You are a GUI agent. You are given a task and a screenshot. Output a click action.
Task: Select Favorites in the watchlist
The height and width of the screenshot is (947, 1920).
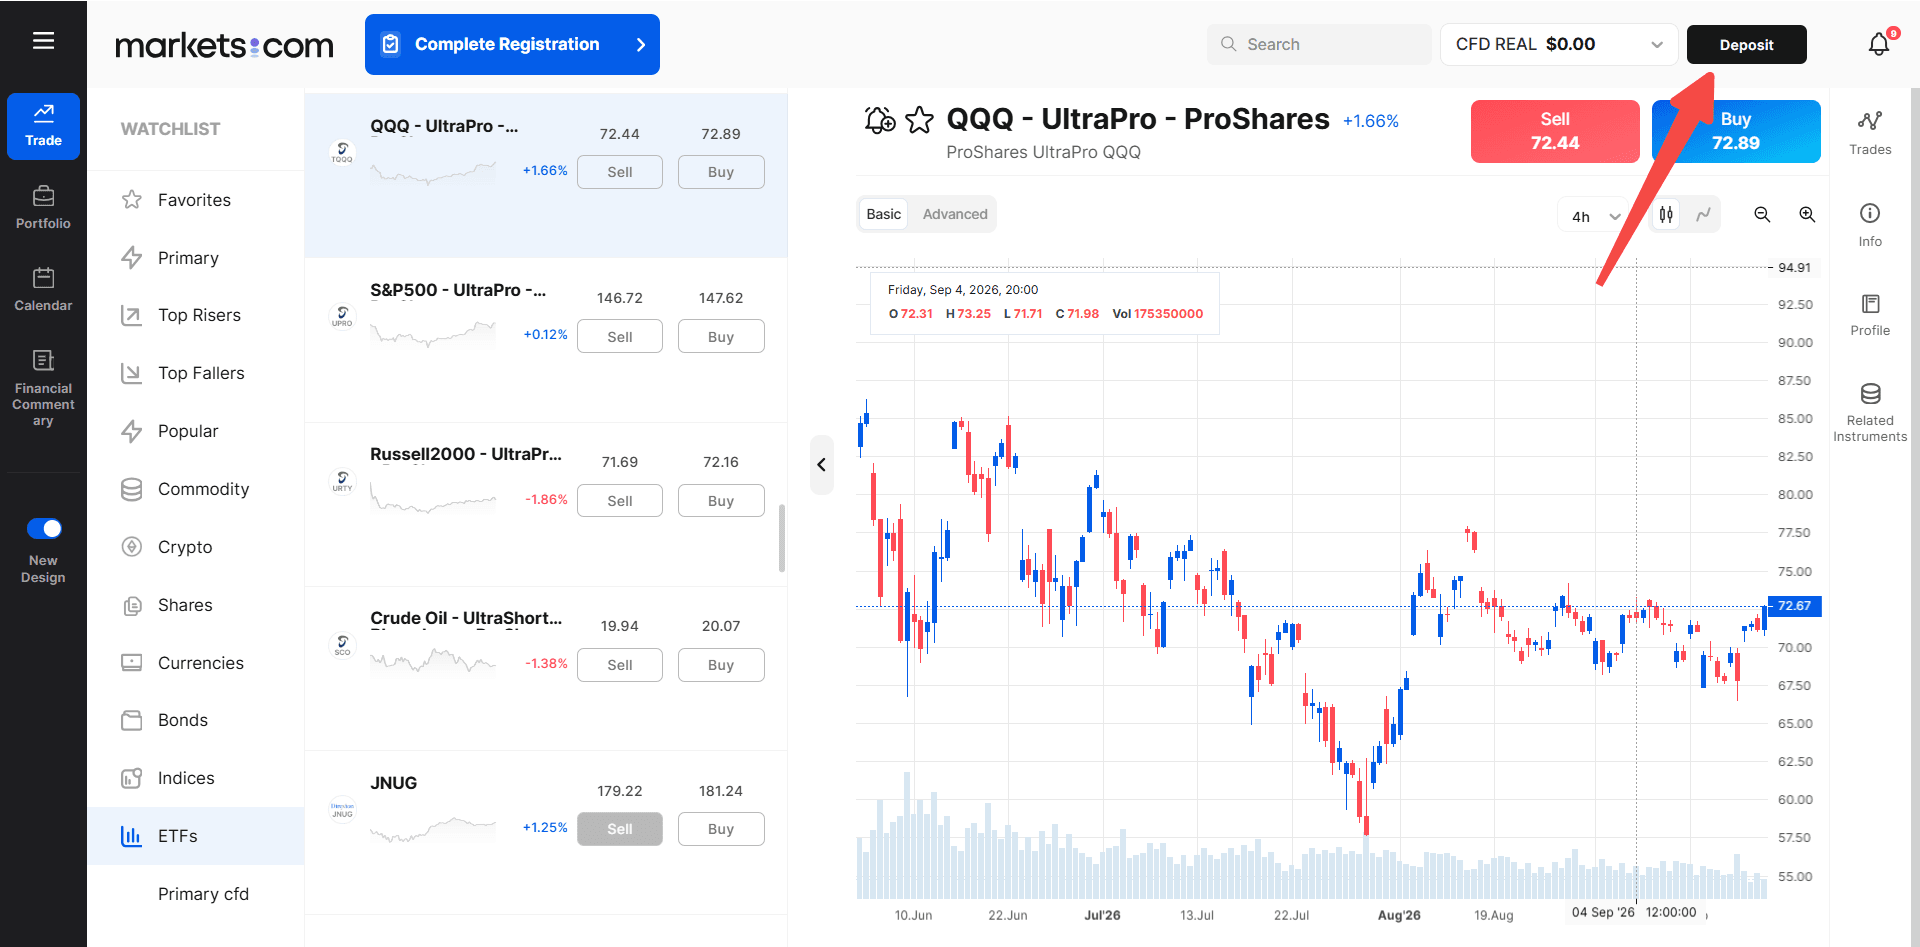pyautogui.click(x=196, y=200)
